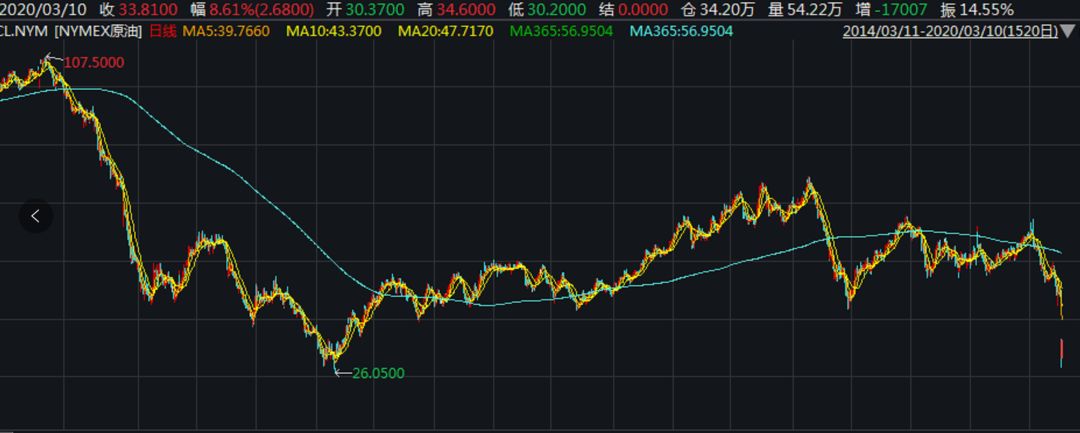Click the 107.5000 high price marker
This screenshot has height=433, width=1080.
(94, 63)
